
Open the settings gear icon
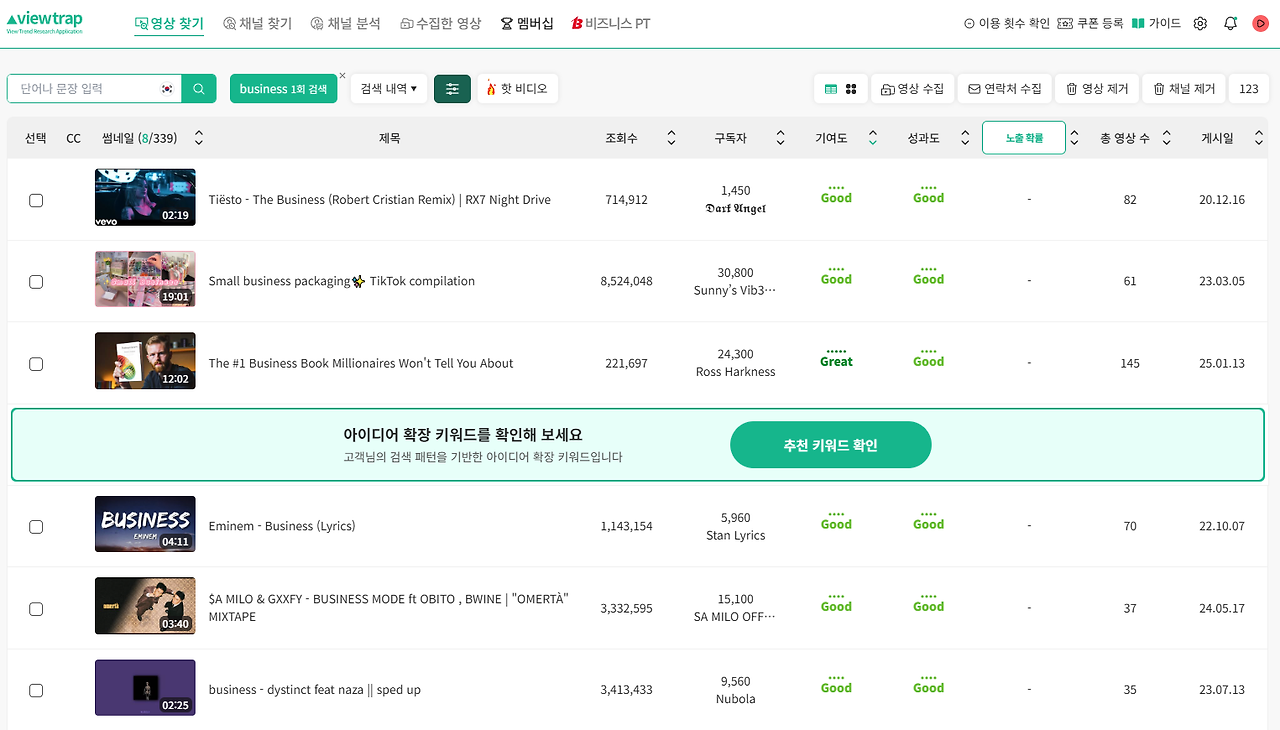1200,23
